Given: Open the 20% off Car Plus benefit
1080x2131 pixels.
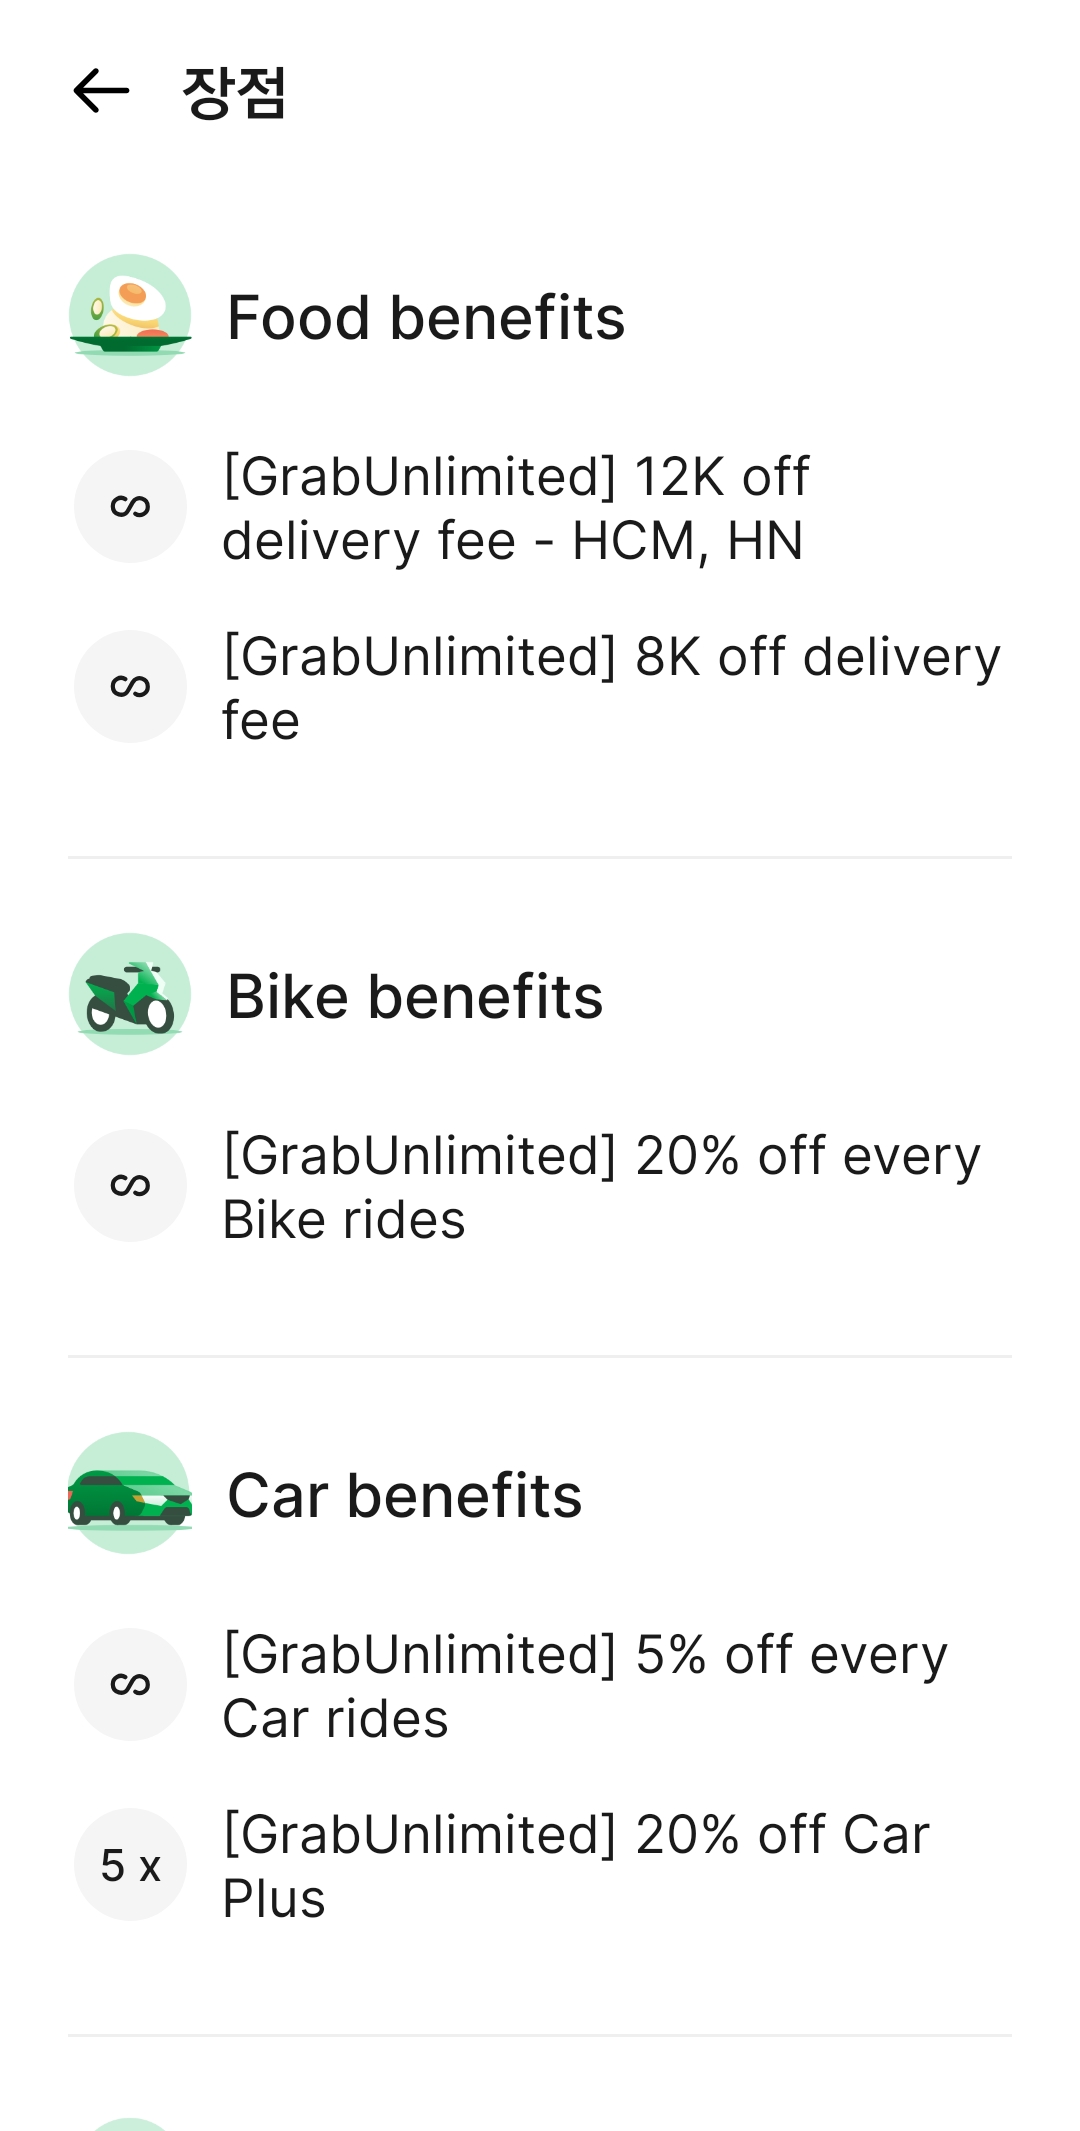Looking at the screenshot, I should [575, 1866].
